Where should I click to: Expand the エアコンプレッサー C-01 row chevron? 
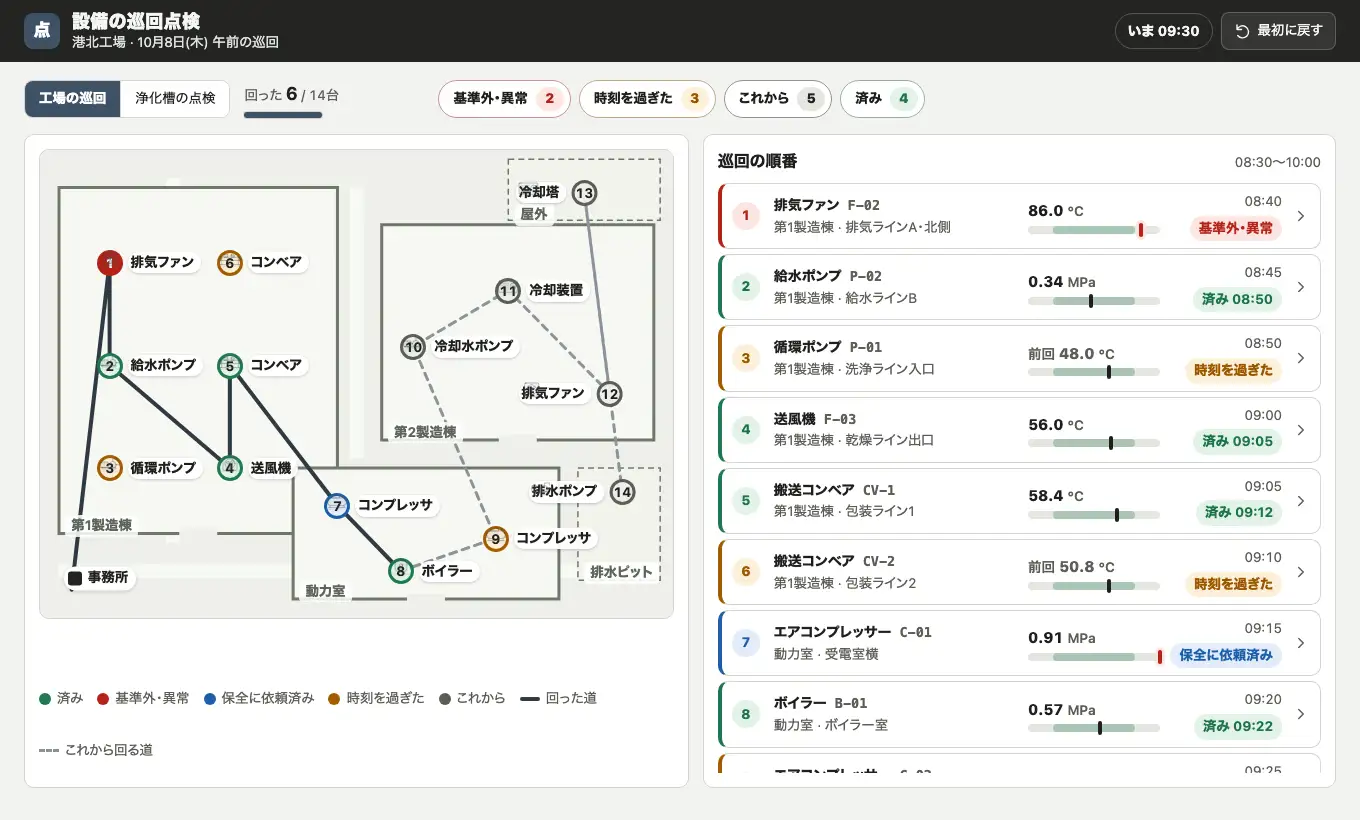(1301, 643)
